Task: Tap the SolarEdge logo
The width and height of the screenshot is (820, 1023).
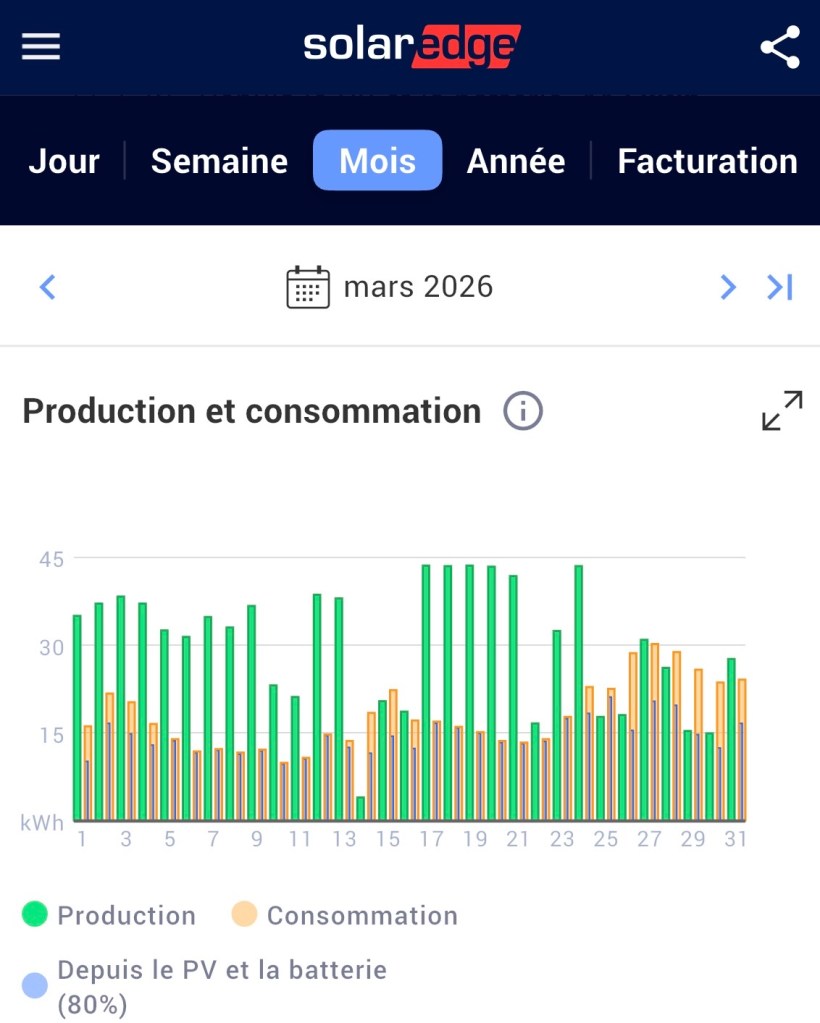Action: [x=412, y=46]
